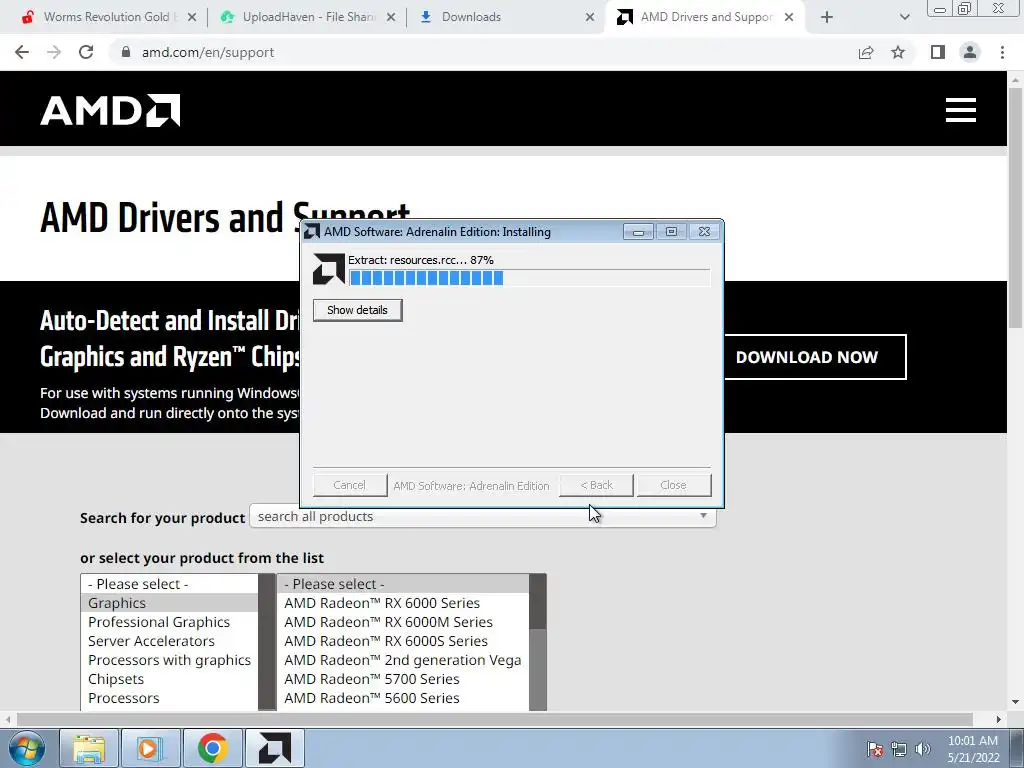The height and width of the screenshot is (768, 1024).
Task: Open Chrome side panel icon
Action: click(x=938, y=52)
